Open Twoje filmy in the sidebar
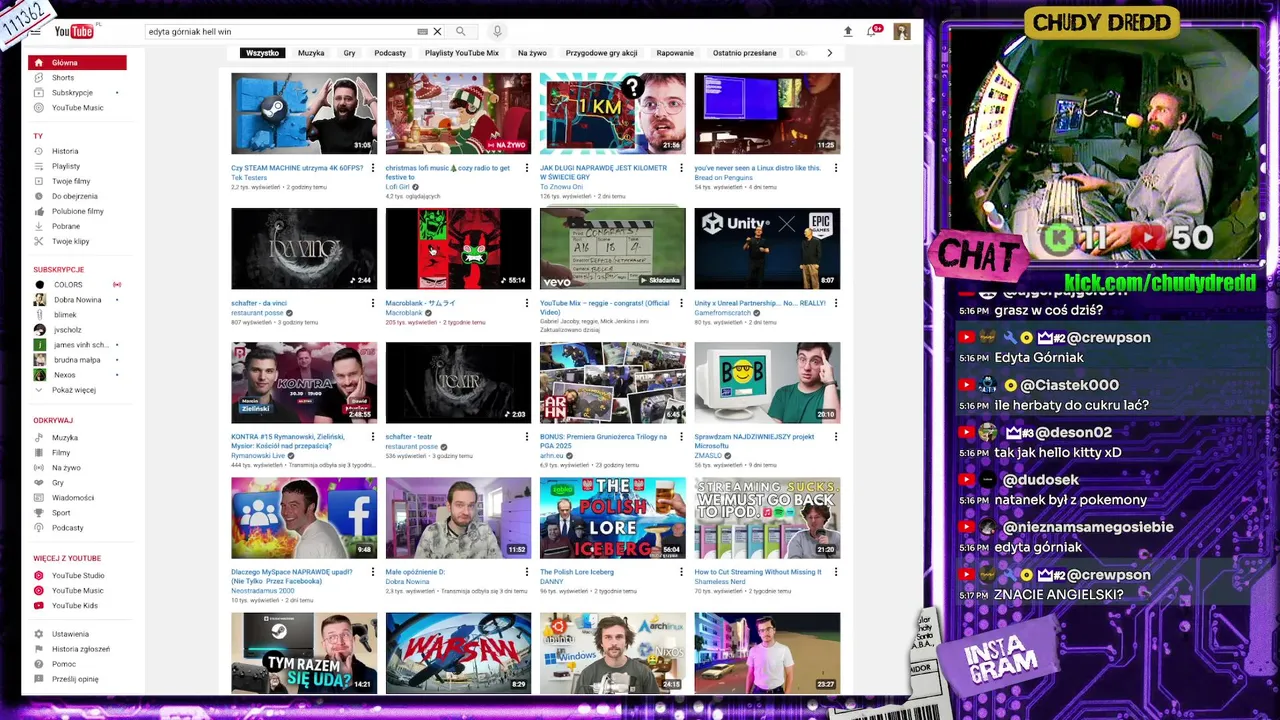Screen dimensions: 1280x720 coord(77,181)
